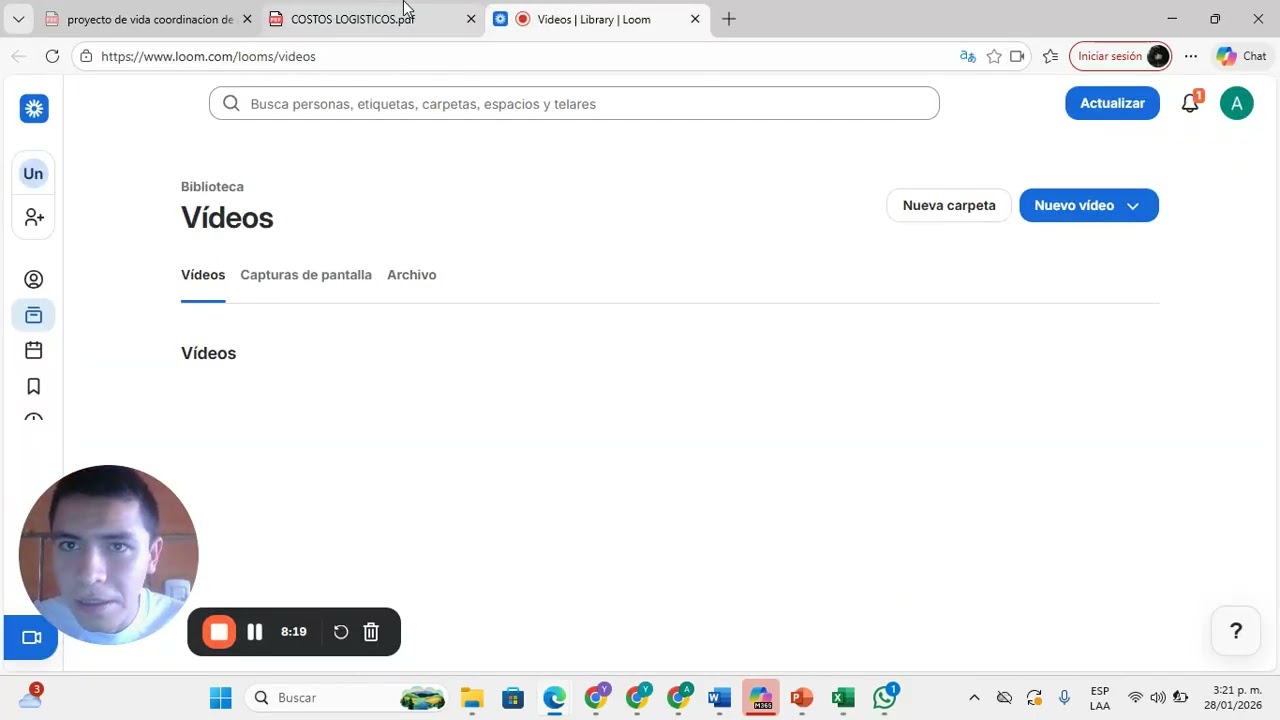Open the notifications bell
This screenshot has width=1280, height=720.
point(1190,103)
